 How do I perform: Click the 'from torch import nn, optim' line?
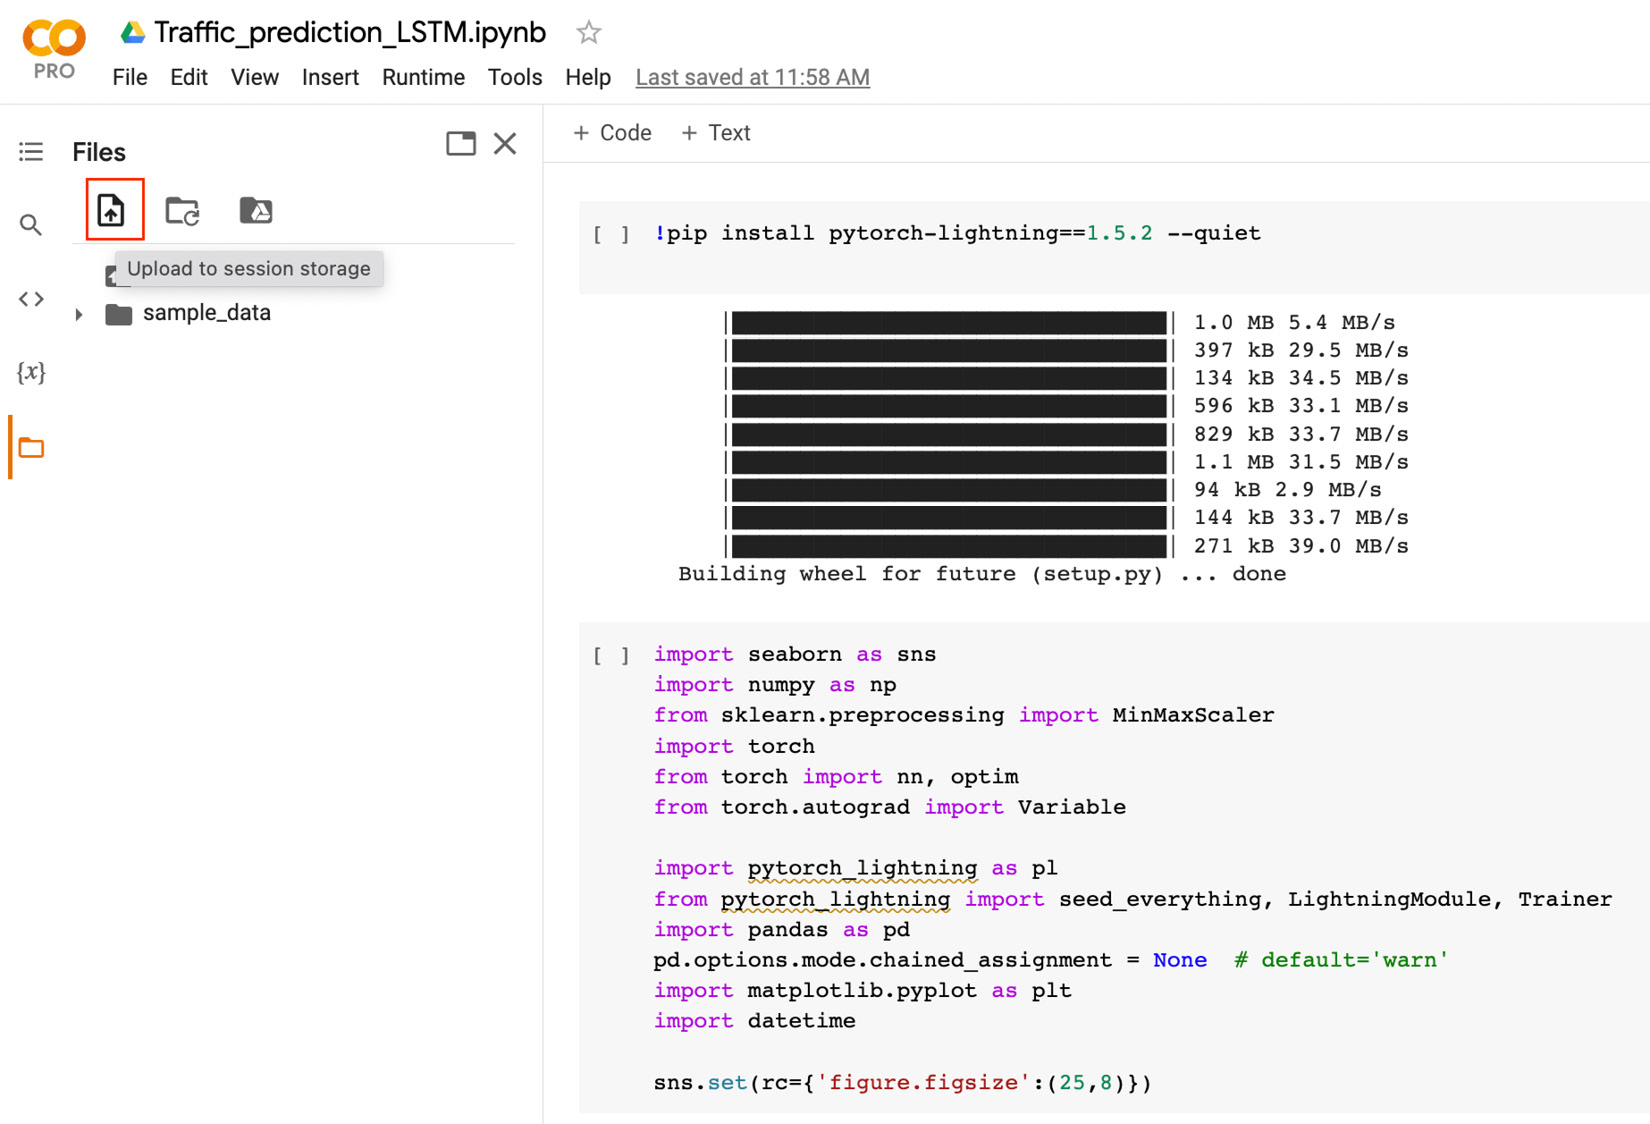coord(836,776)
